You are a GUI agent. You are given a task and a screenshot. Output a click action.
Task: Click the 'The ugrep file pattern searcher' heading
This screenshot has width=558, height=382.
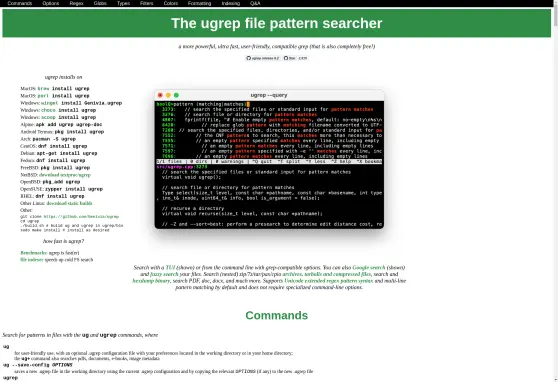point(277,23)
